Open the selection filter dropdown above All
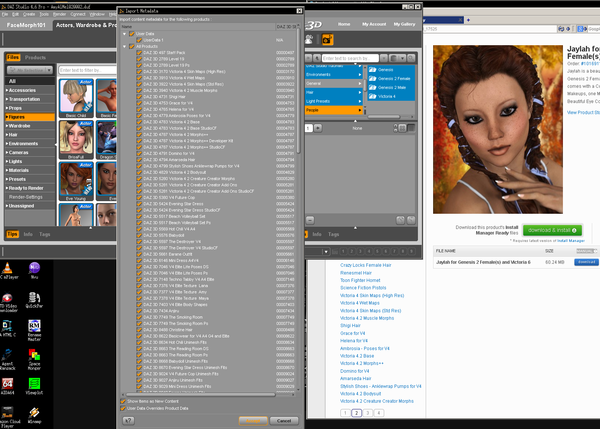The width and height of the screenshot is (600, 429). point(29,70)
